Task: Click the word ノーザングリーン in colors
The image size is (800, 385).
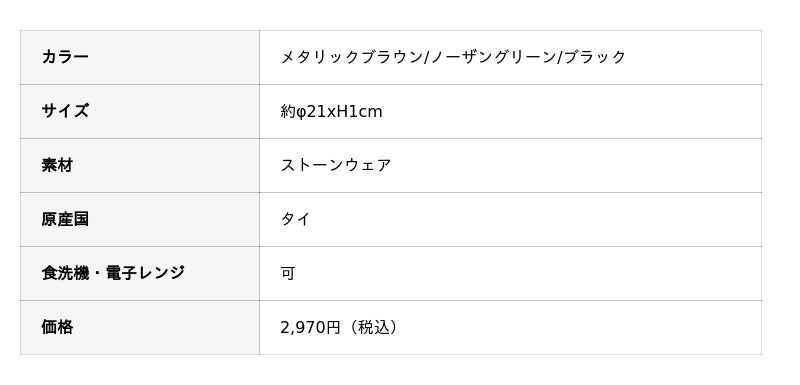Action: tap(492, 57)
